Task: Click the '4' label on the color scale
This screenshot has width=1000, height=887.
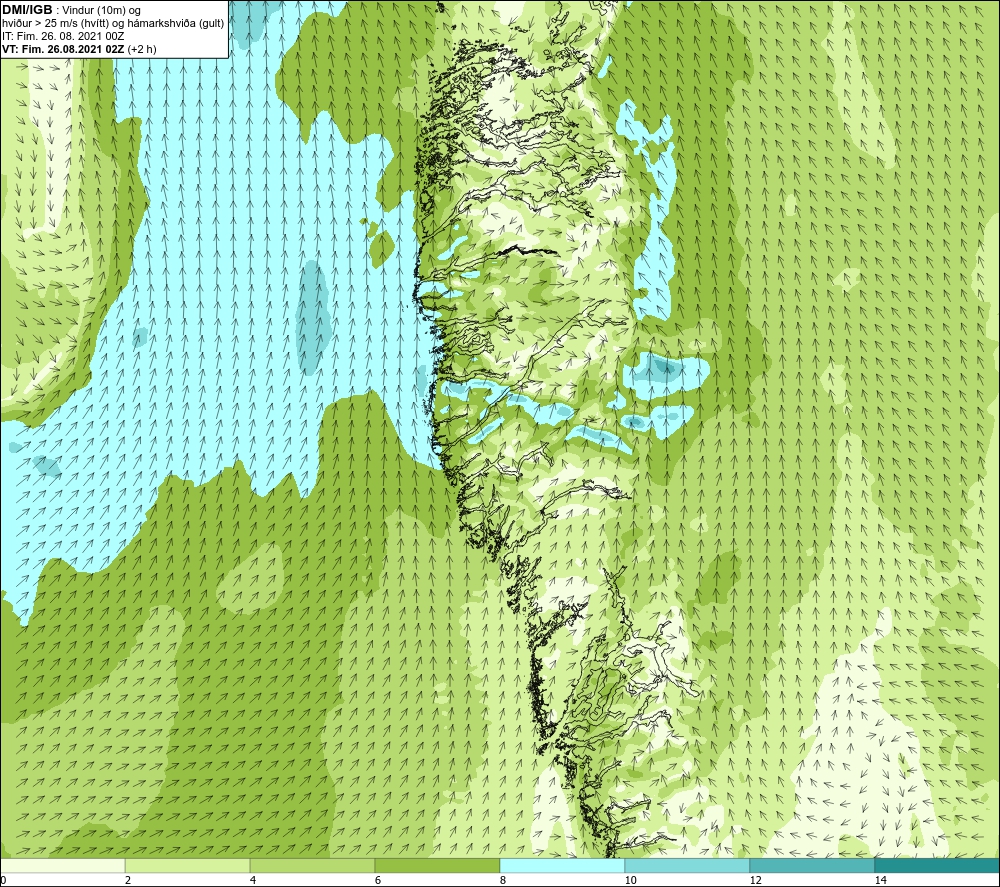Action: point(253,880)
